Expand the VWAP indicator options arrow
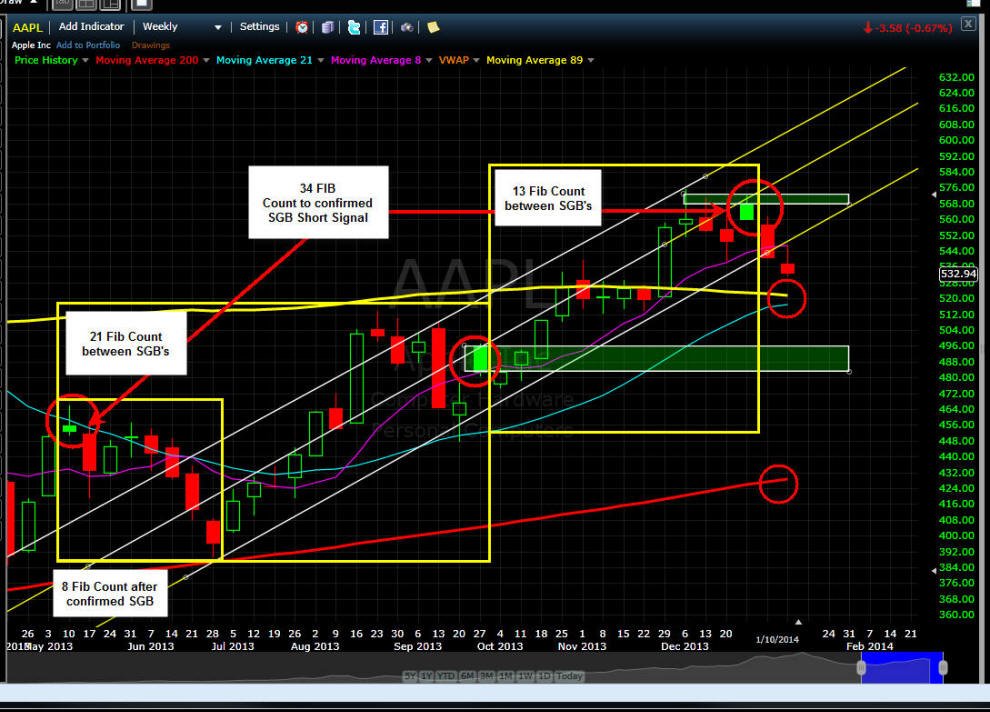The height and width of the screenshot is (712, 990). (476, 61)
